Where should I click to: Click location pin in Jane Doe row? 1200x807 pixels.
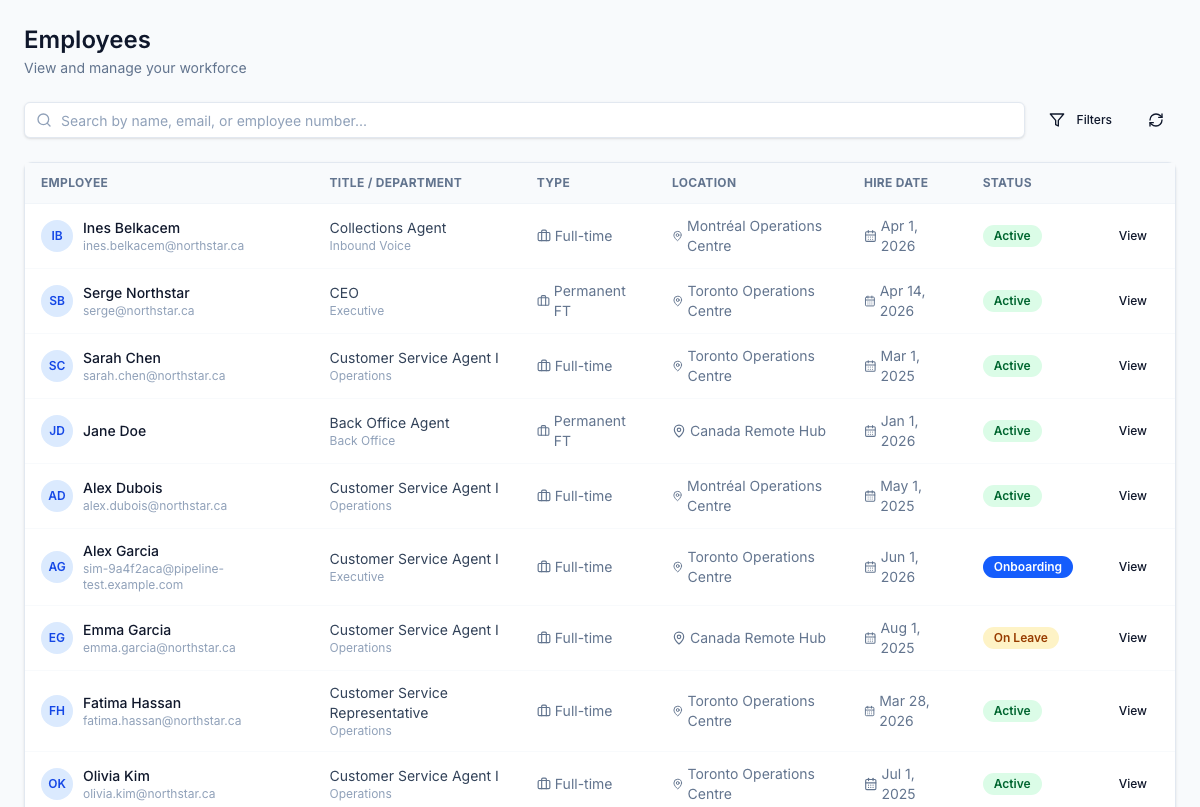tap(679, 431)
